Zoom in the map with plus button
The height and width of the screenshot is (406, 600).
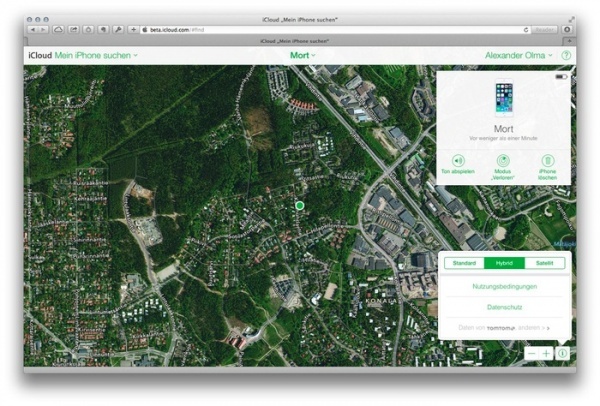[x=547, y=353]
